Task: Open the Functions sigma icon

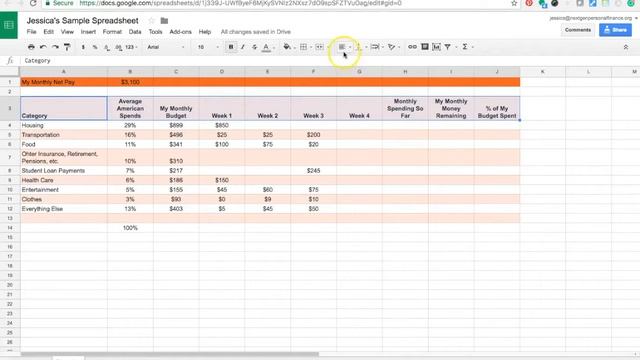Action: point(464,47)
